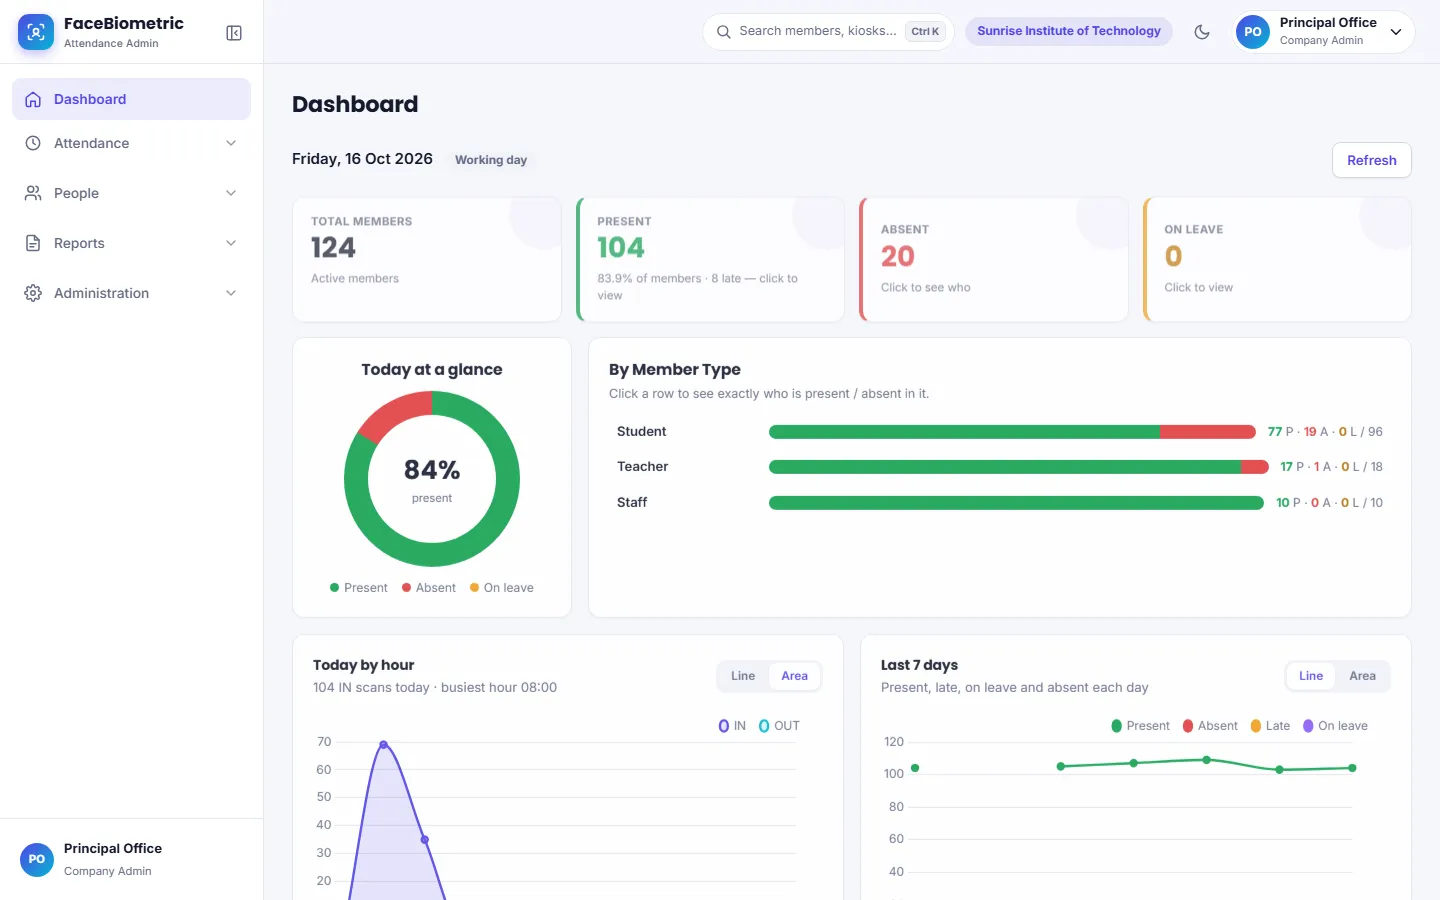1440x900 pixels.
Task: Click the Teacher attendance progress bar
Action: coord(1018,467)
